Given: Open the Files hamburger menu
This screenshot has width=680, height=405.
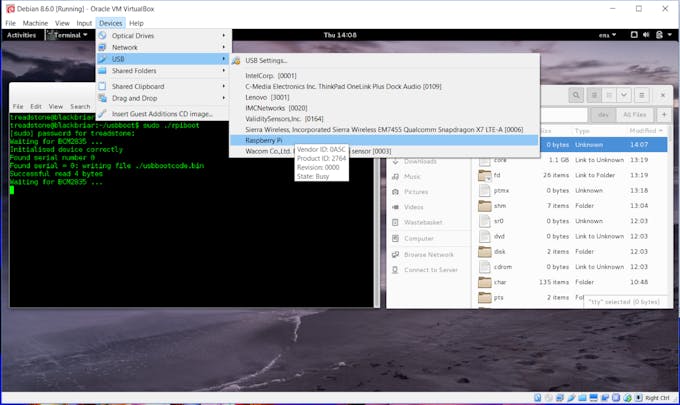Looking at the screenshot, I should (x=642, y=95).
